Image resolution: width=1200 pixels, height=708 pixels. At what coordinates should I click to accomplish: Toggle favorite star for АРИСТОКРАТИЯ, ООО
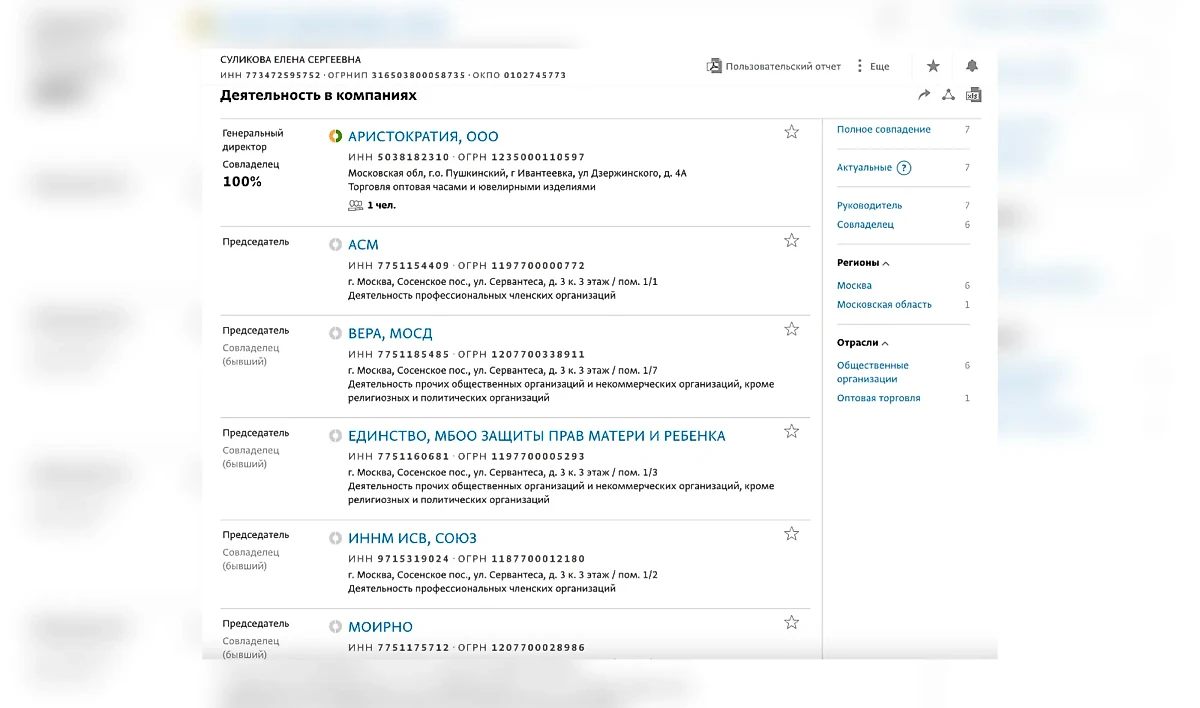[791, 132]
